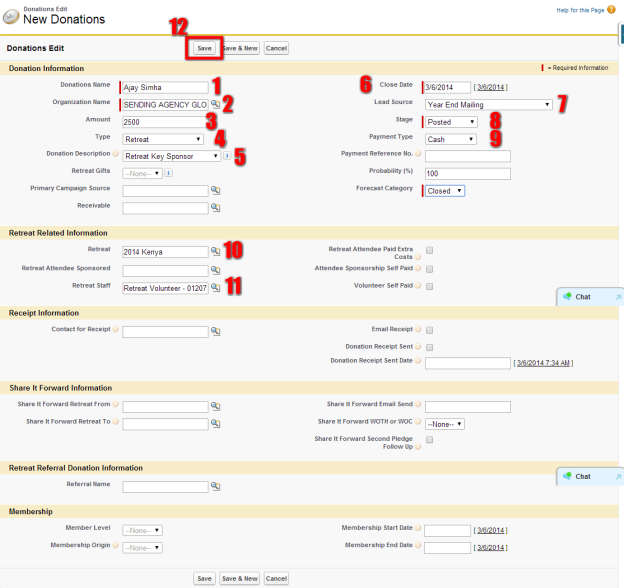624x588 pixels.
Task: Check Retreat Attendee Paid Extra Costs box
Action: tap(429, 250)
